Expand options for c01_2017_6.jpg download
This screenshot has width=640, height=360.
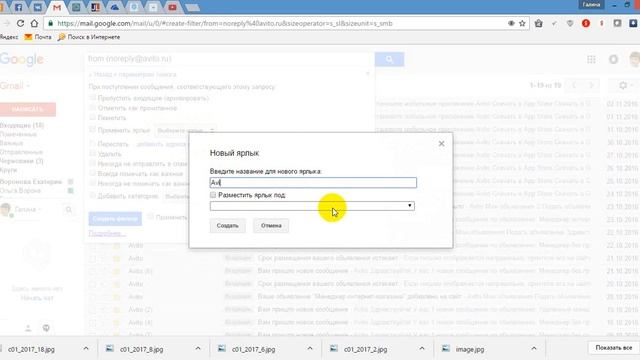pyautogui.click(x=310, y=349)
